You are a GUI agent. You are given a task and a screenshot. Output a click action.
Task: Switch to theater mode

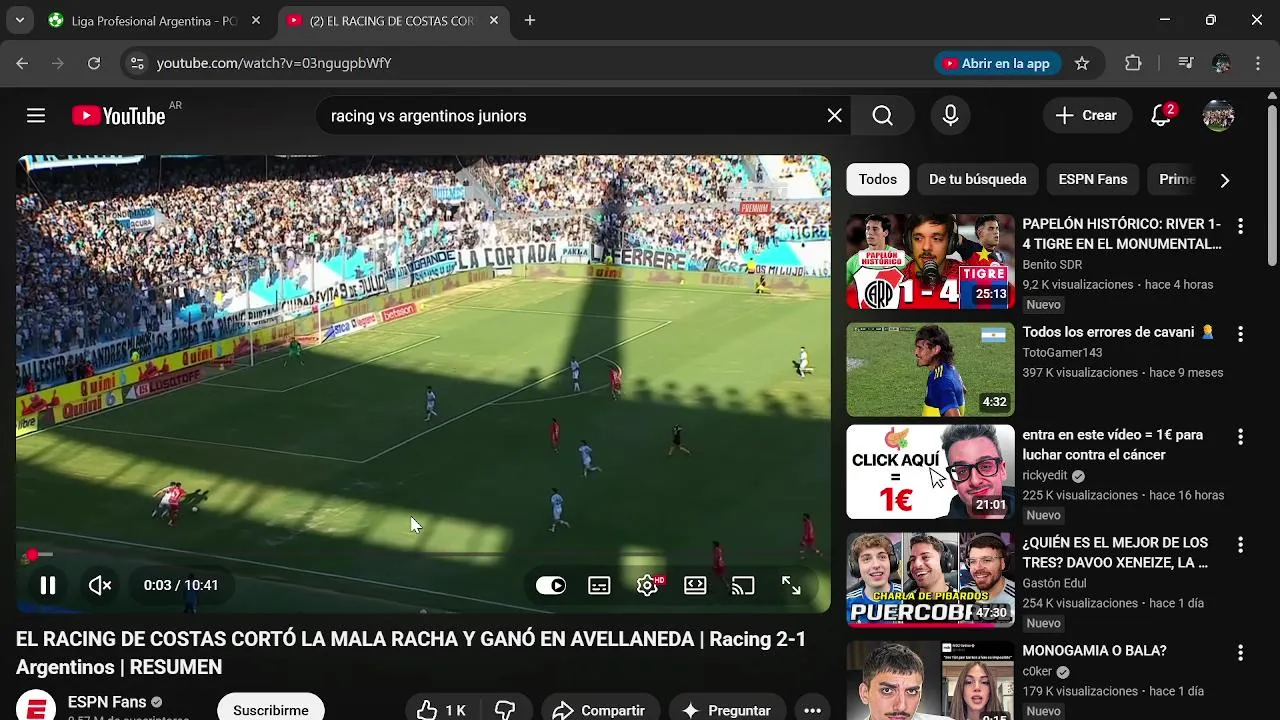[695, 586]
